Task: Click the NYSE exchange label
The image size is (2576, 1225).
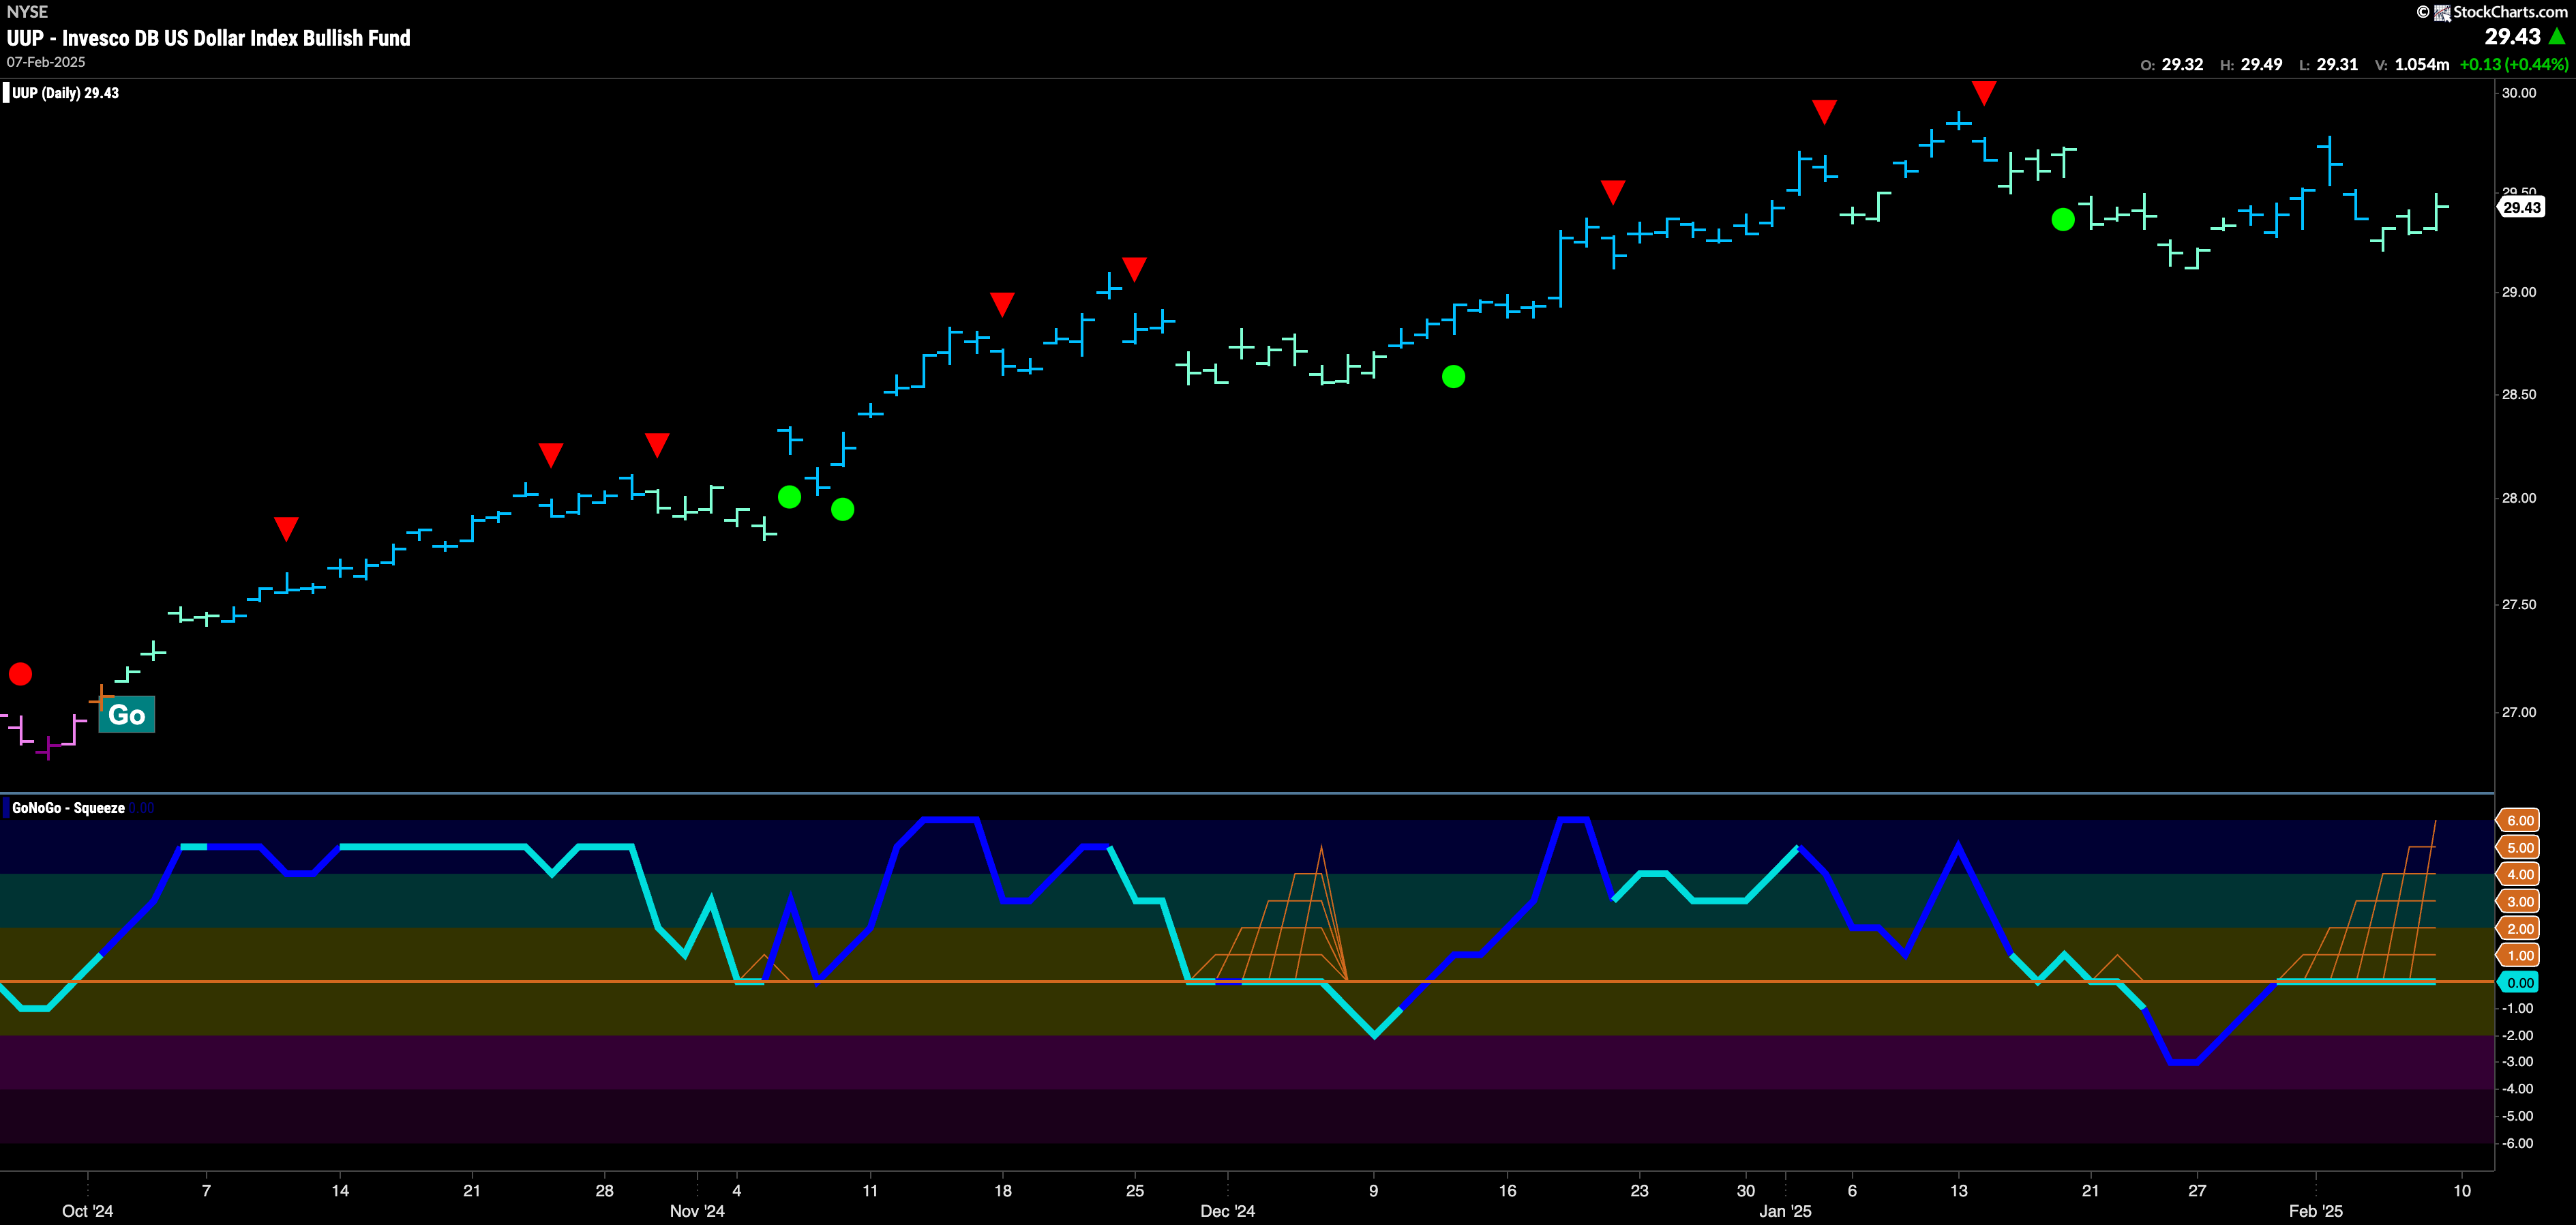Action: click(x=27, y=12)
